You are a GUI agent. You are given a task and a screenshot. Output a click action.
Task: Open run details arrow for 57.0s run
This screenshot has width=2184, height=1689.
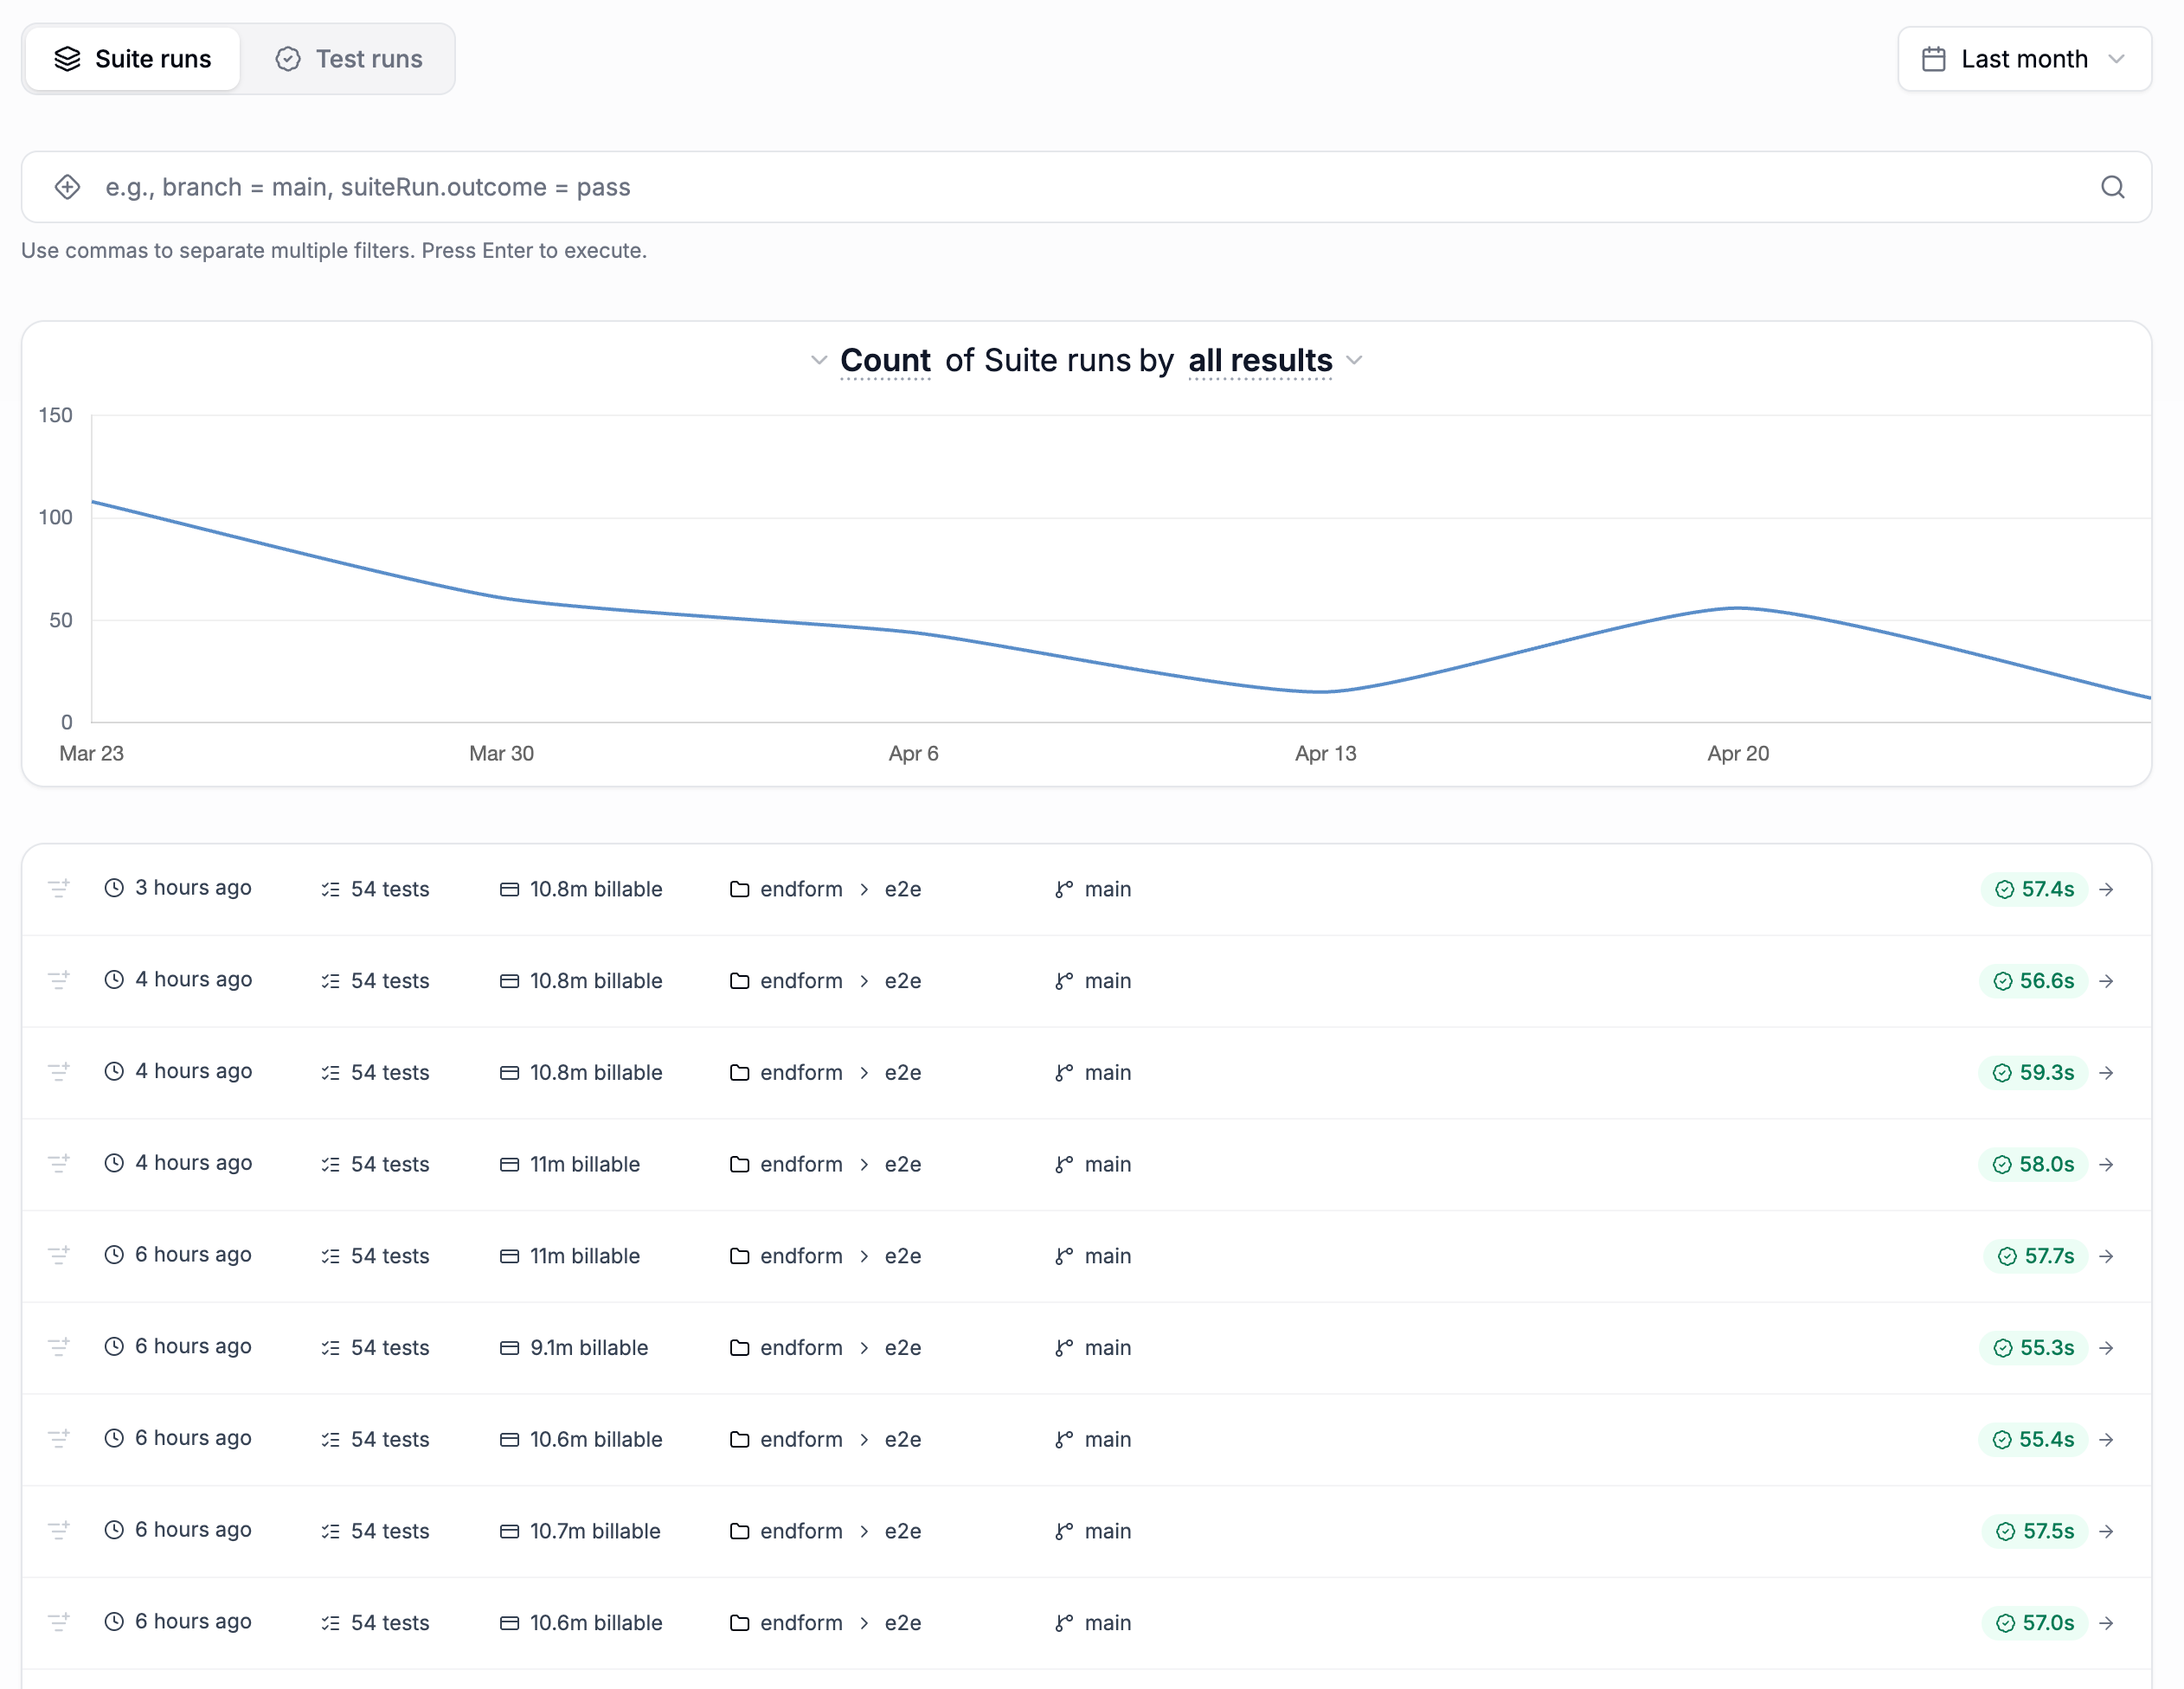point(2107,1622)
